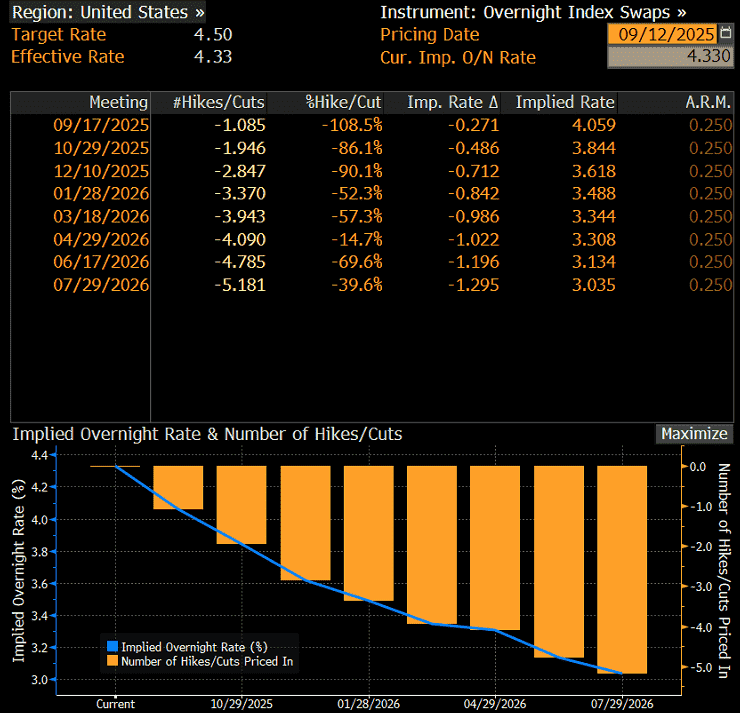The height and width of the screenshot is (713, 740).
Task: Select meeting date 07/29/2026 in table
Action: coord(101,285)
